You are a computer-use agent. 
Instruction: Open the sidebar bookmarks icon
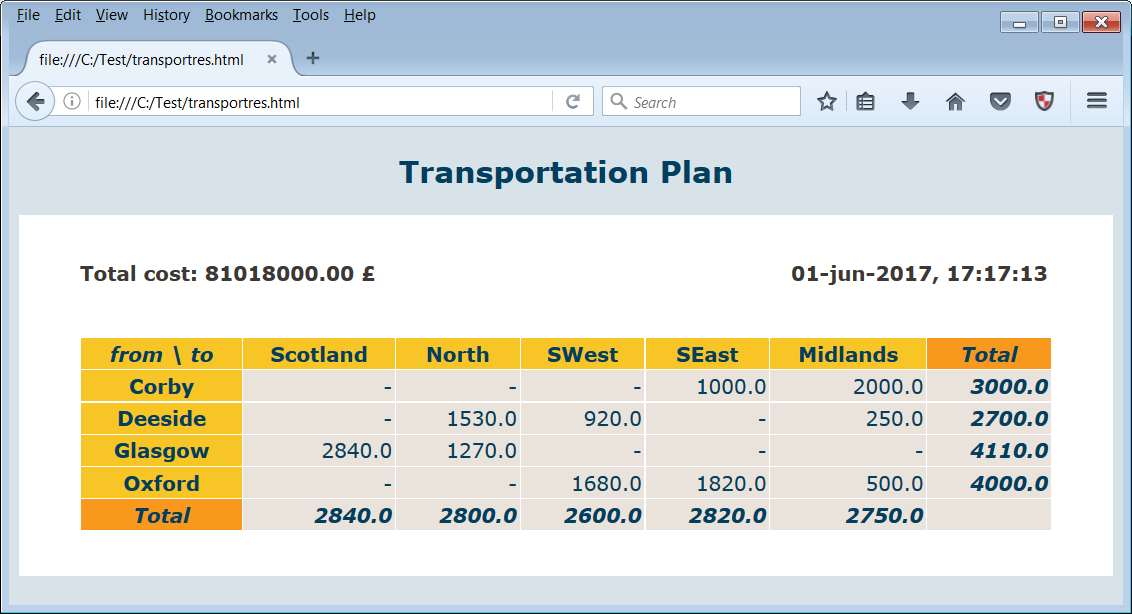[x=864, y=101]
